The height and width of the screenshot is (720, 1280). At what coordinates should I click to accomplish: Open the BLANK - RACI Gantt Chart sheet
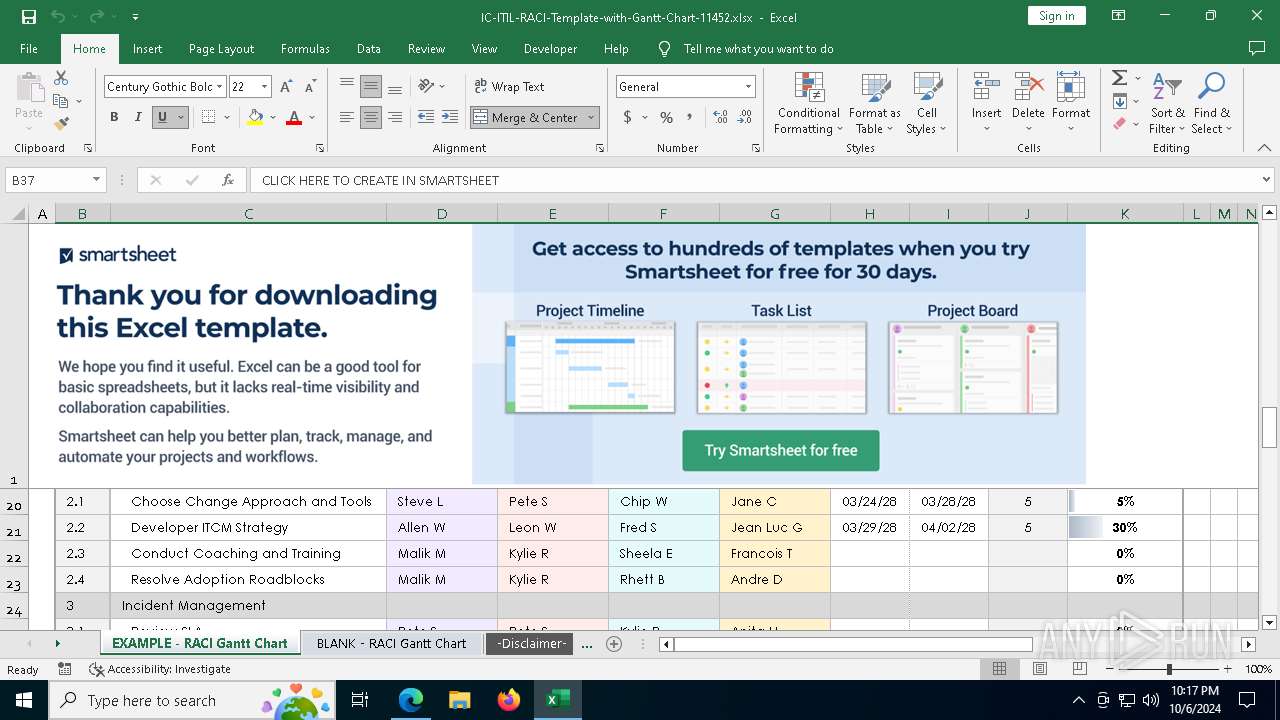point(391,644)
